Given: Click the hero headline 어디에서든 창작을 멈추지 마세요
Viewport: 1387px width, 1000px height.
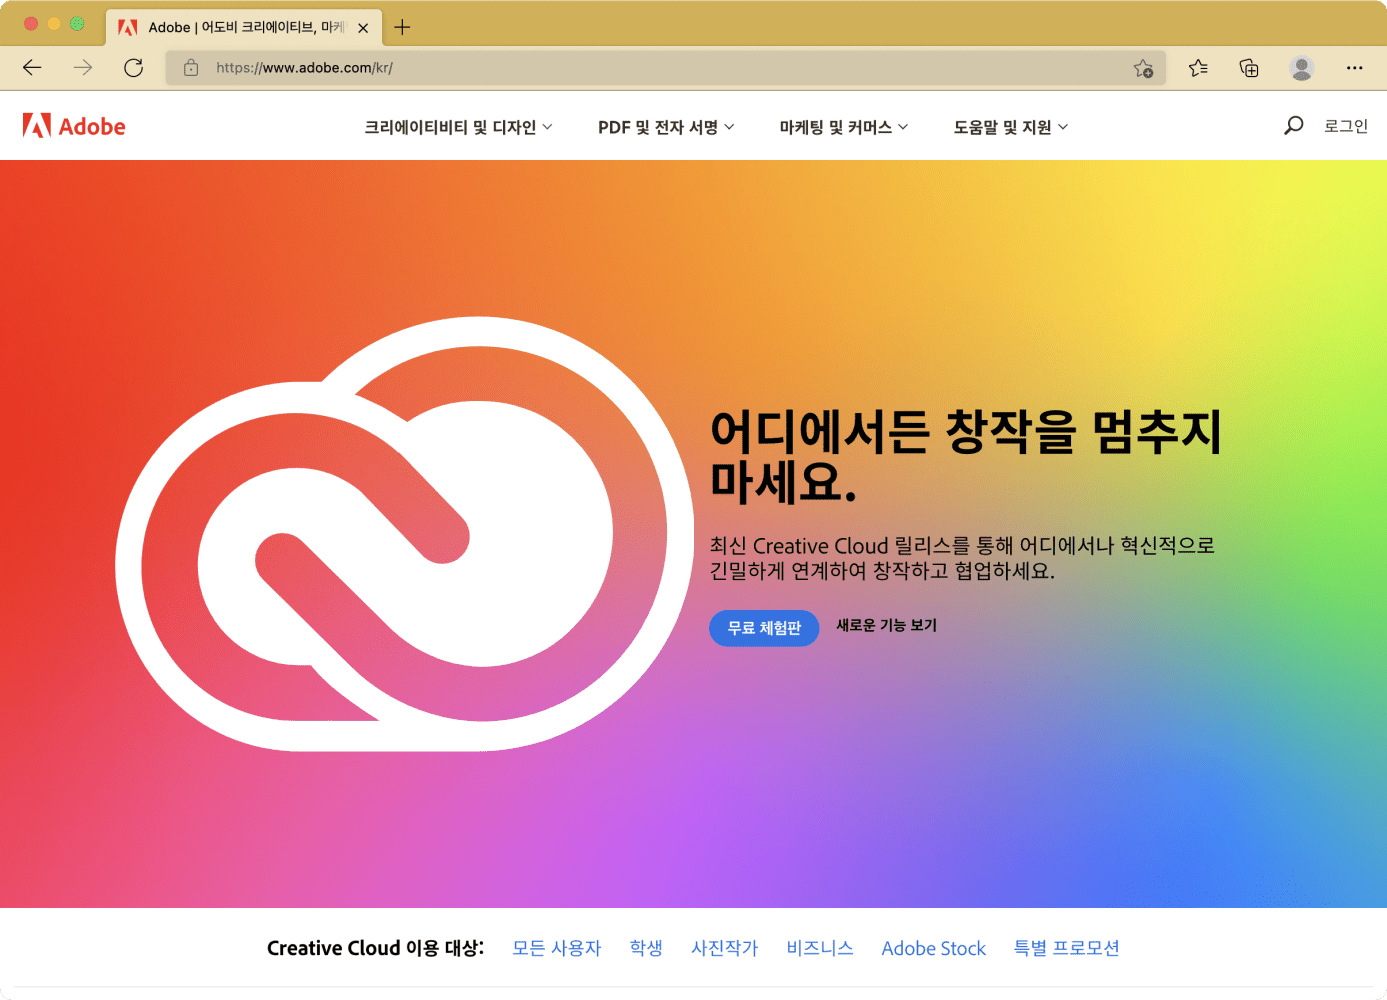Looking at the screenshot, I should 966,456.
